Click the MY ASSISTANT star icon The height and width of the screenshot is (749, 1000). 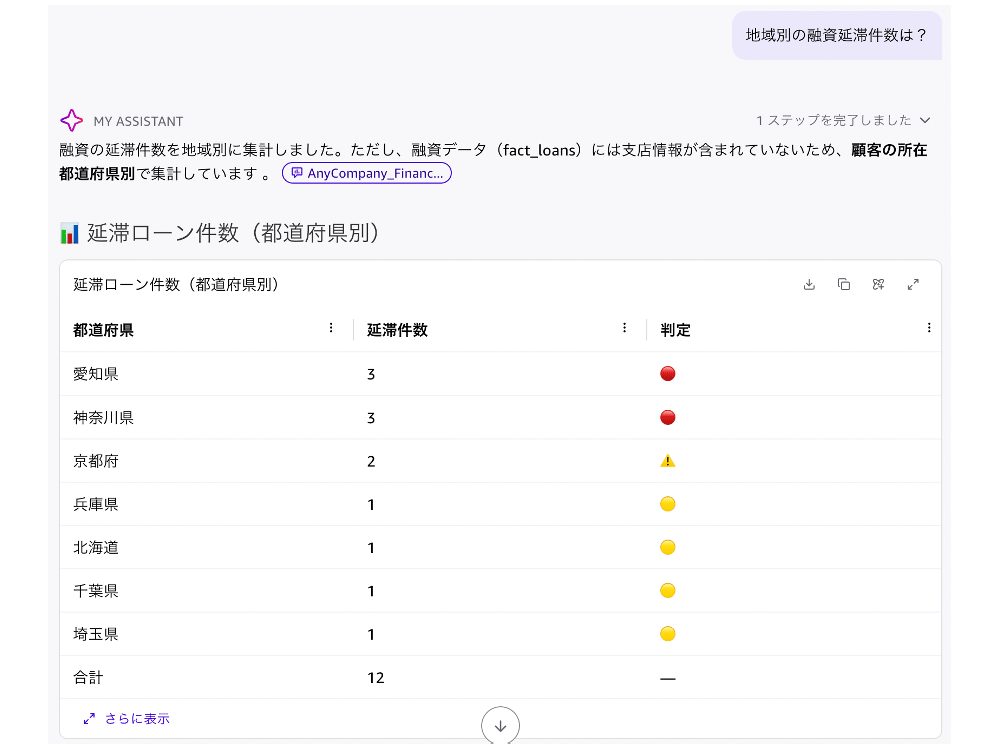(x=71, y=120)
